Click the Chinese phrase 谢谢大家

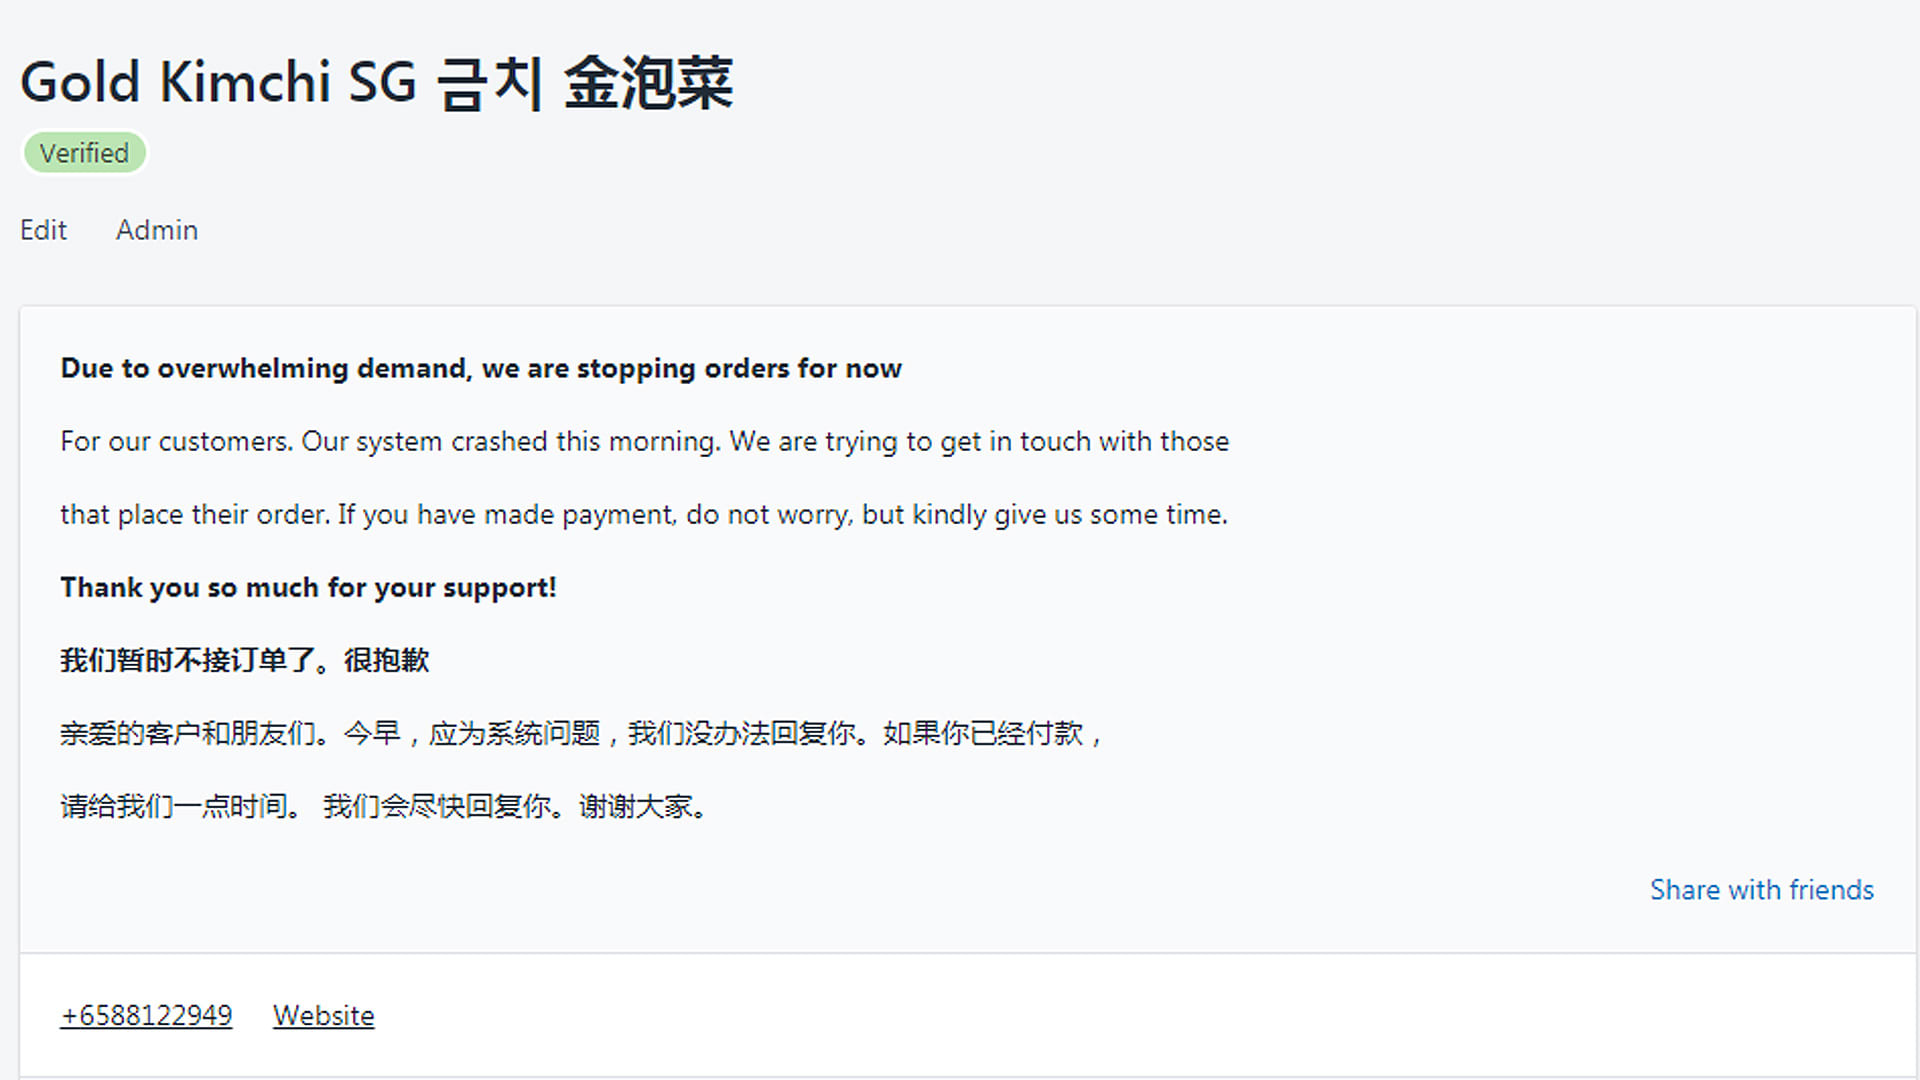pyautogui.click(x=636, y=806)
